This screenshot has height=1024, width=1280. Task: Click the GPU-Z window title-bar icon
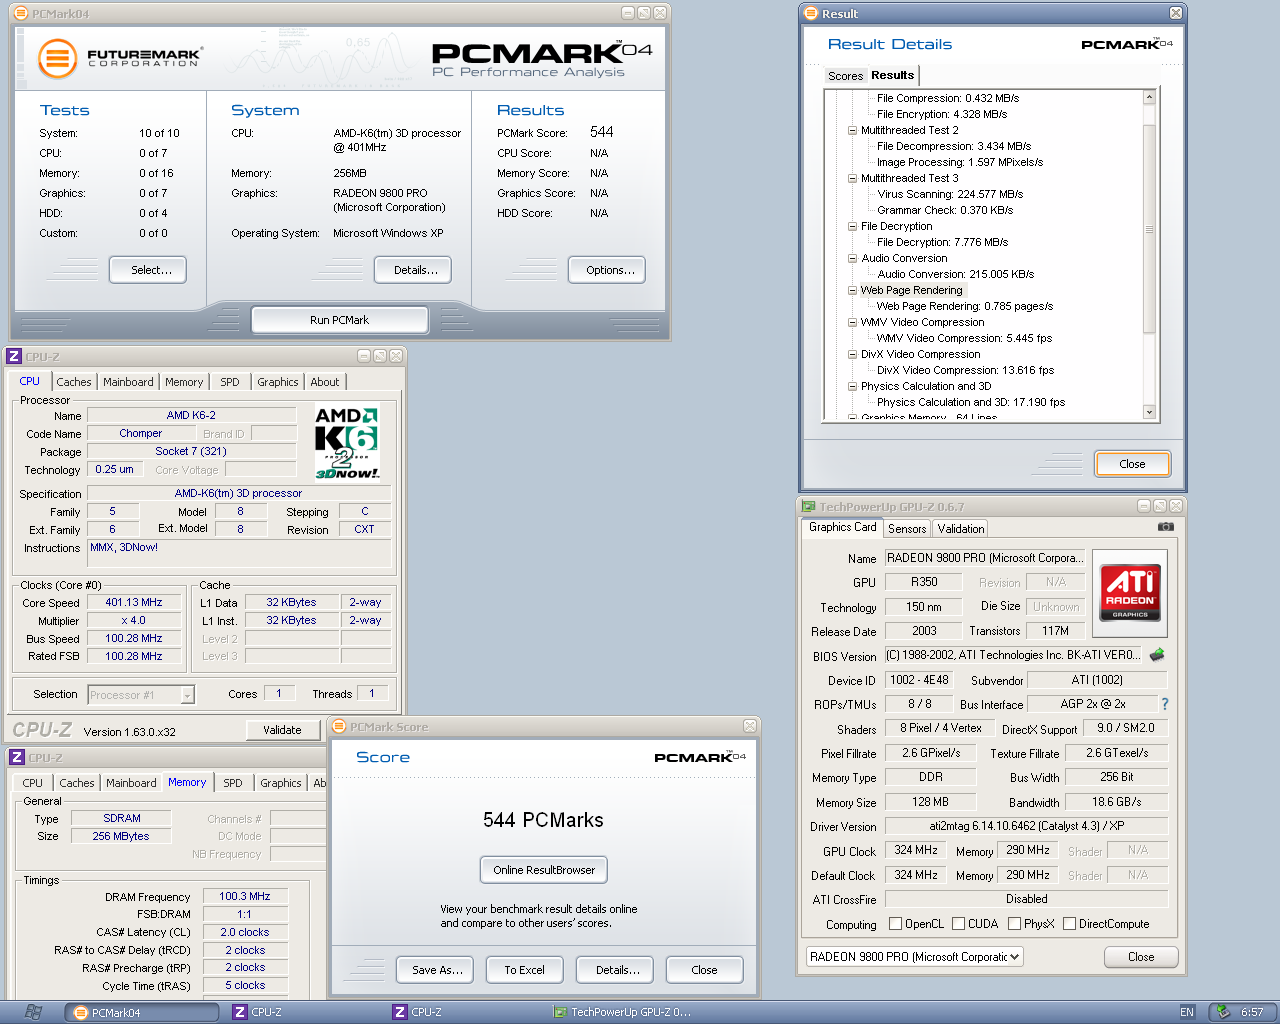(x=807, y=506)
